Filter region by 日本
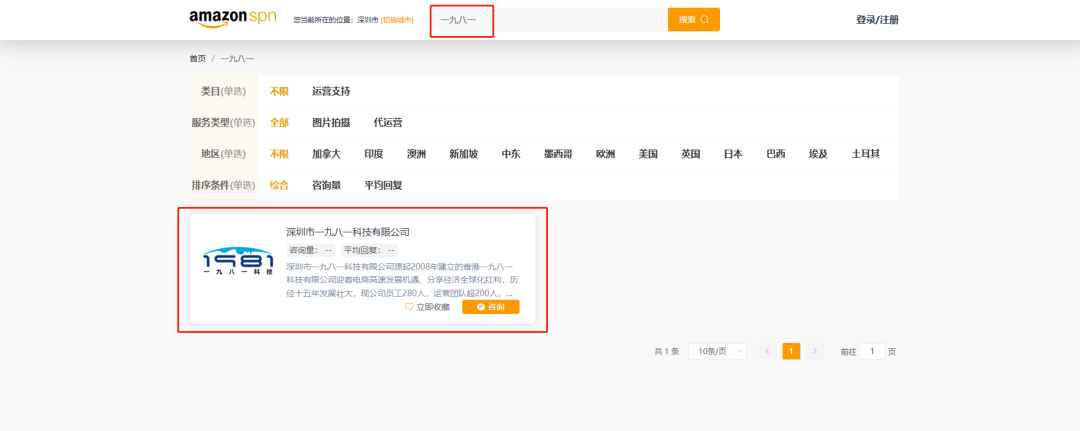The height and width of the screenshot is (431, 1080). click(x=733, y=154)
